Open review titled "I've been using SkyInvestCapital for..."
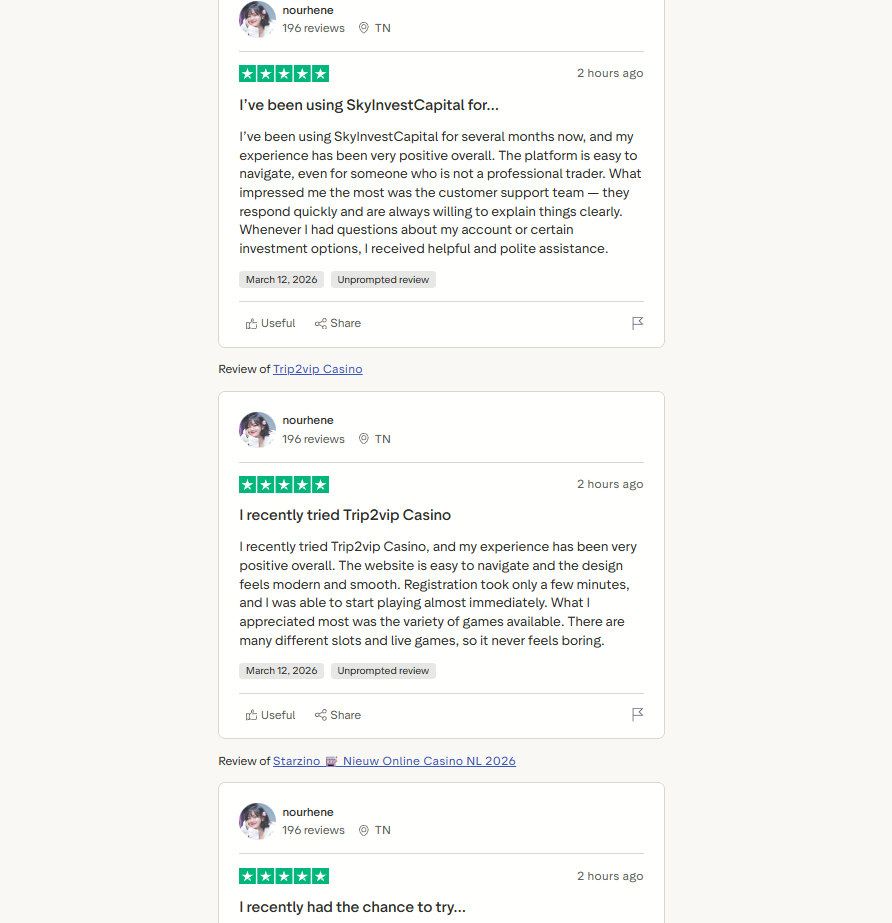This screenshot has height=923, width=892. click(368, 105)
